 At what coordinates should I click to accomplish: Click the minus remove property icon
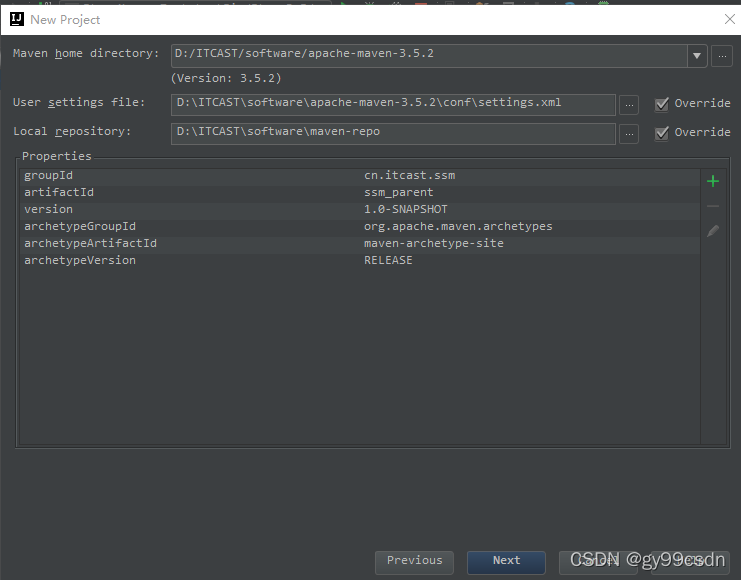(713, 206)
